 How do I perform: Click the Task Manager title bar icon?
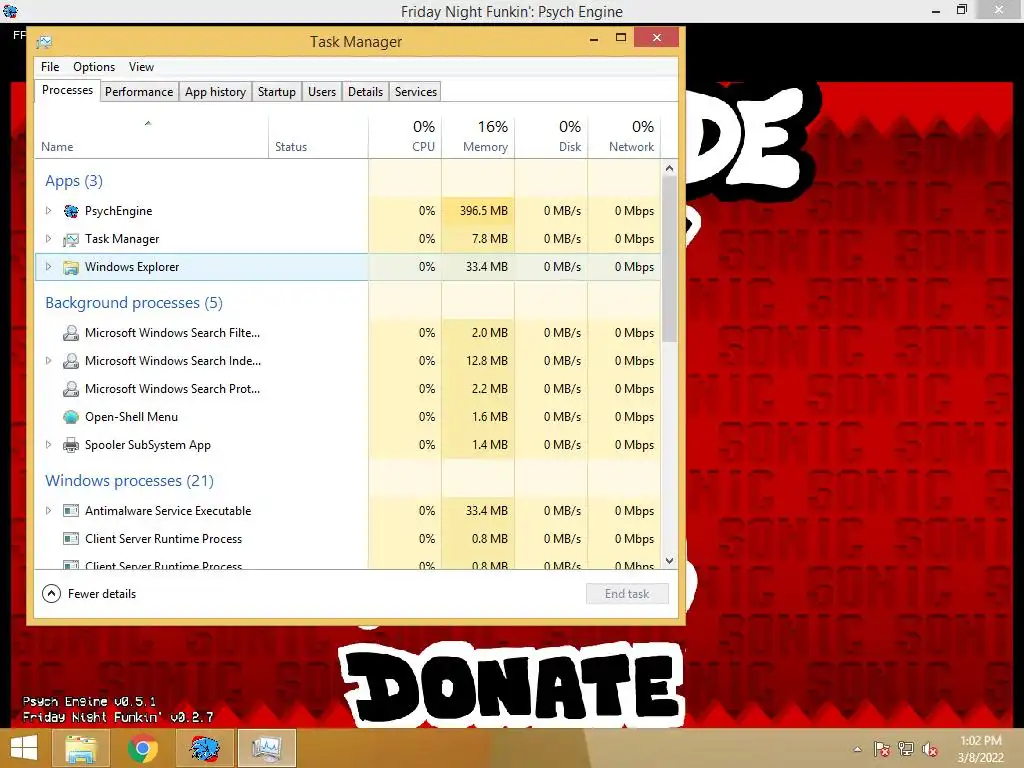[44, 42]
